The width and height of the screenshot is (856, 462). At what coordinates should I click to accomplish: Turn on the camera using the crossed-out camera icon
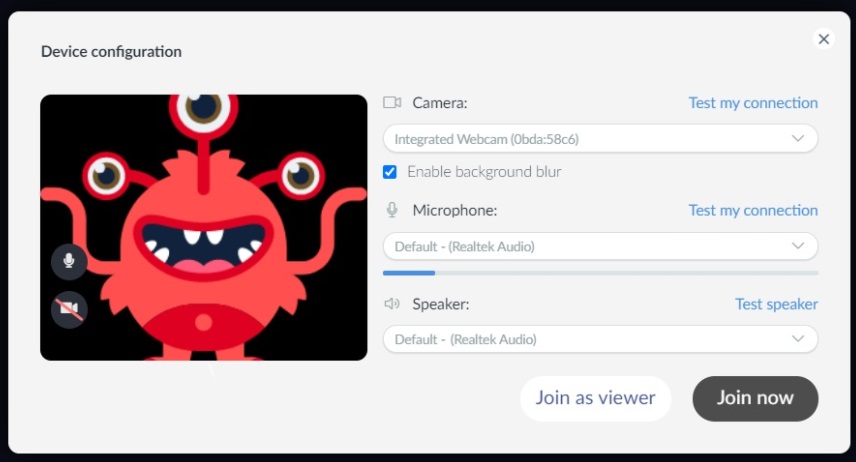click(x=69, y=309)
